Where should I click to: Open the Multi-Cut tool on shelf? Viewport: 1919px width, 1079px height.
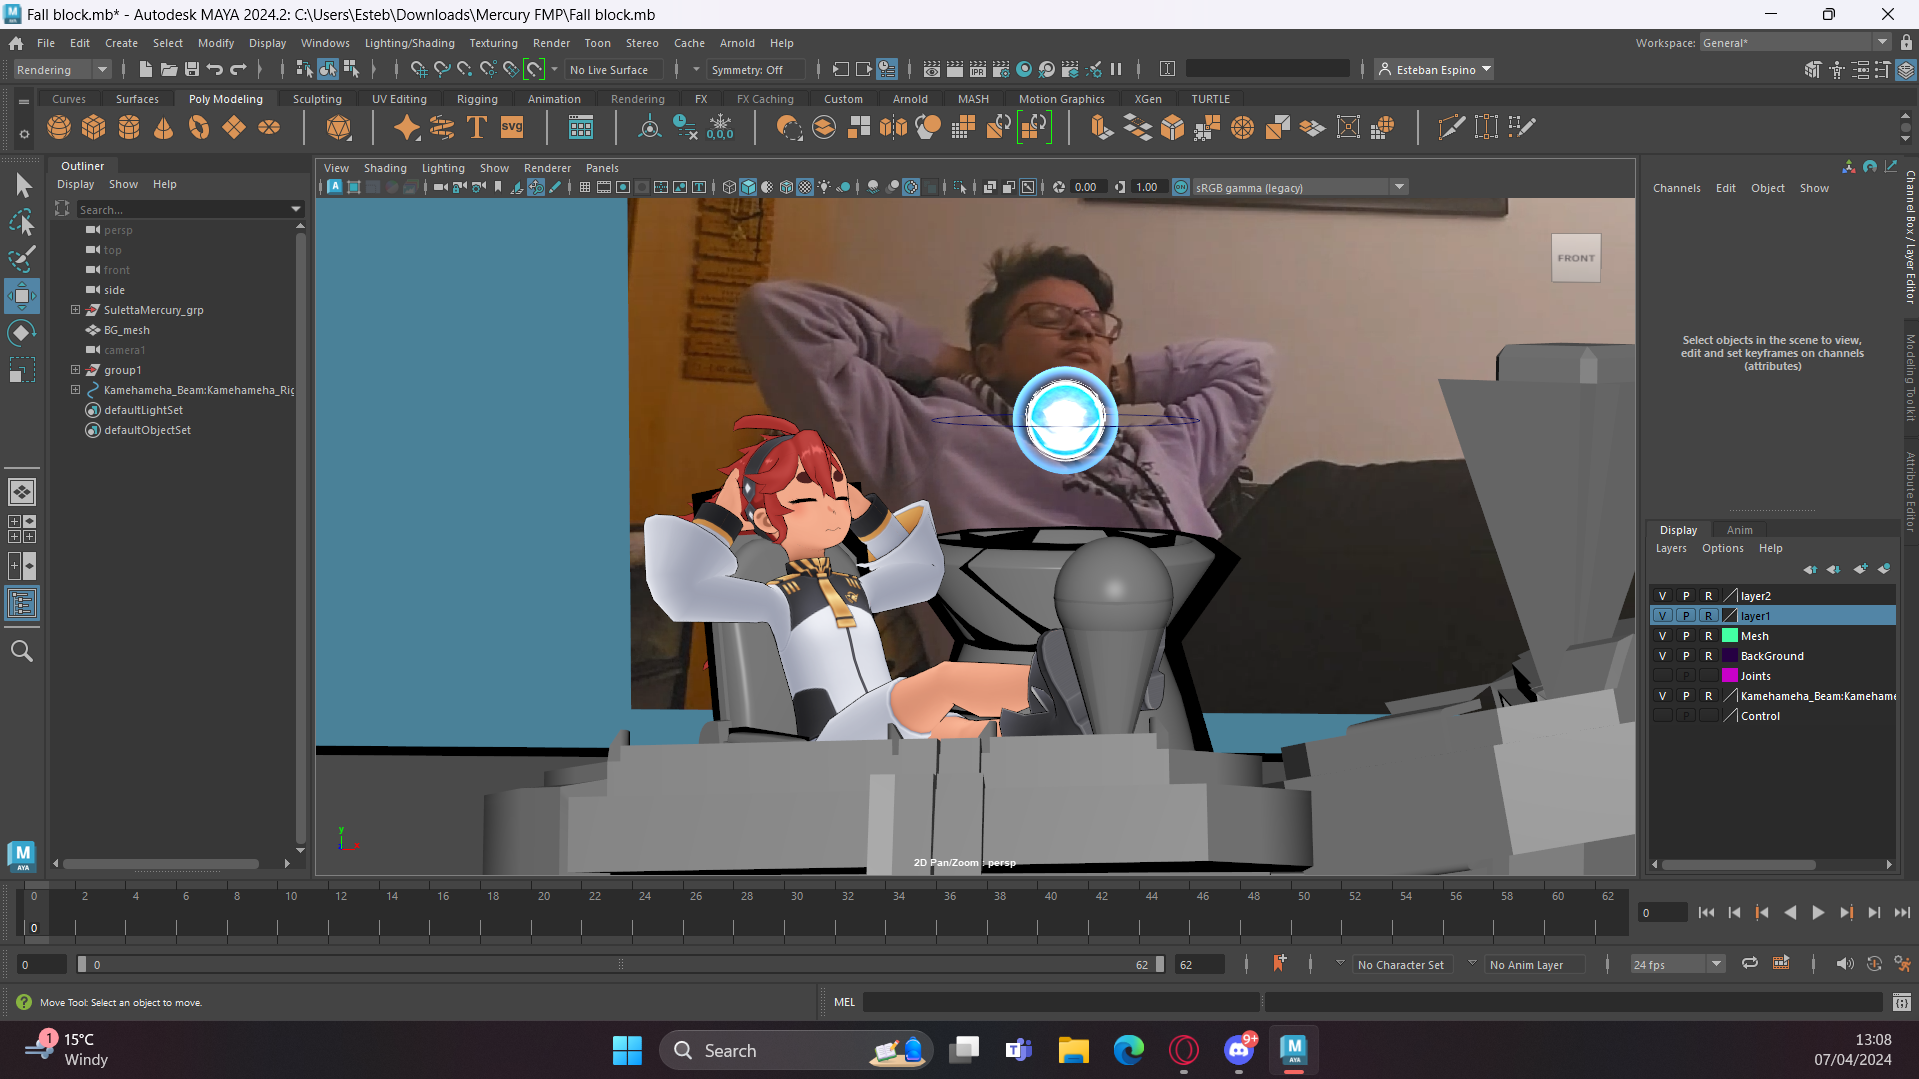click(x=1451, y=127)
